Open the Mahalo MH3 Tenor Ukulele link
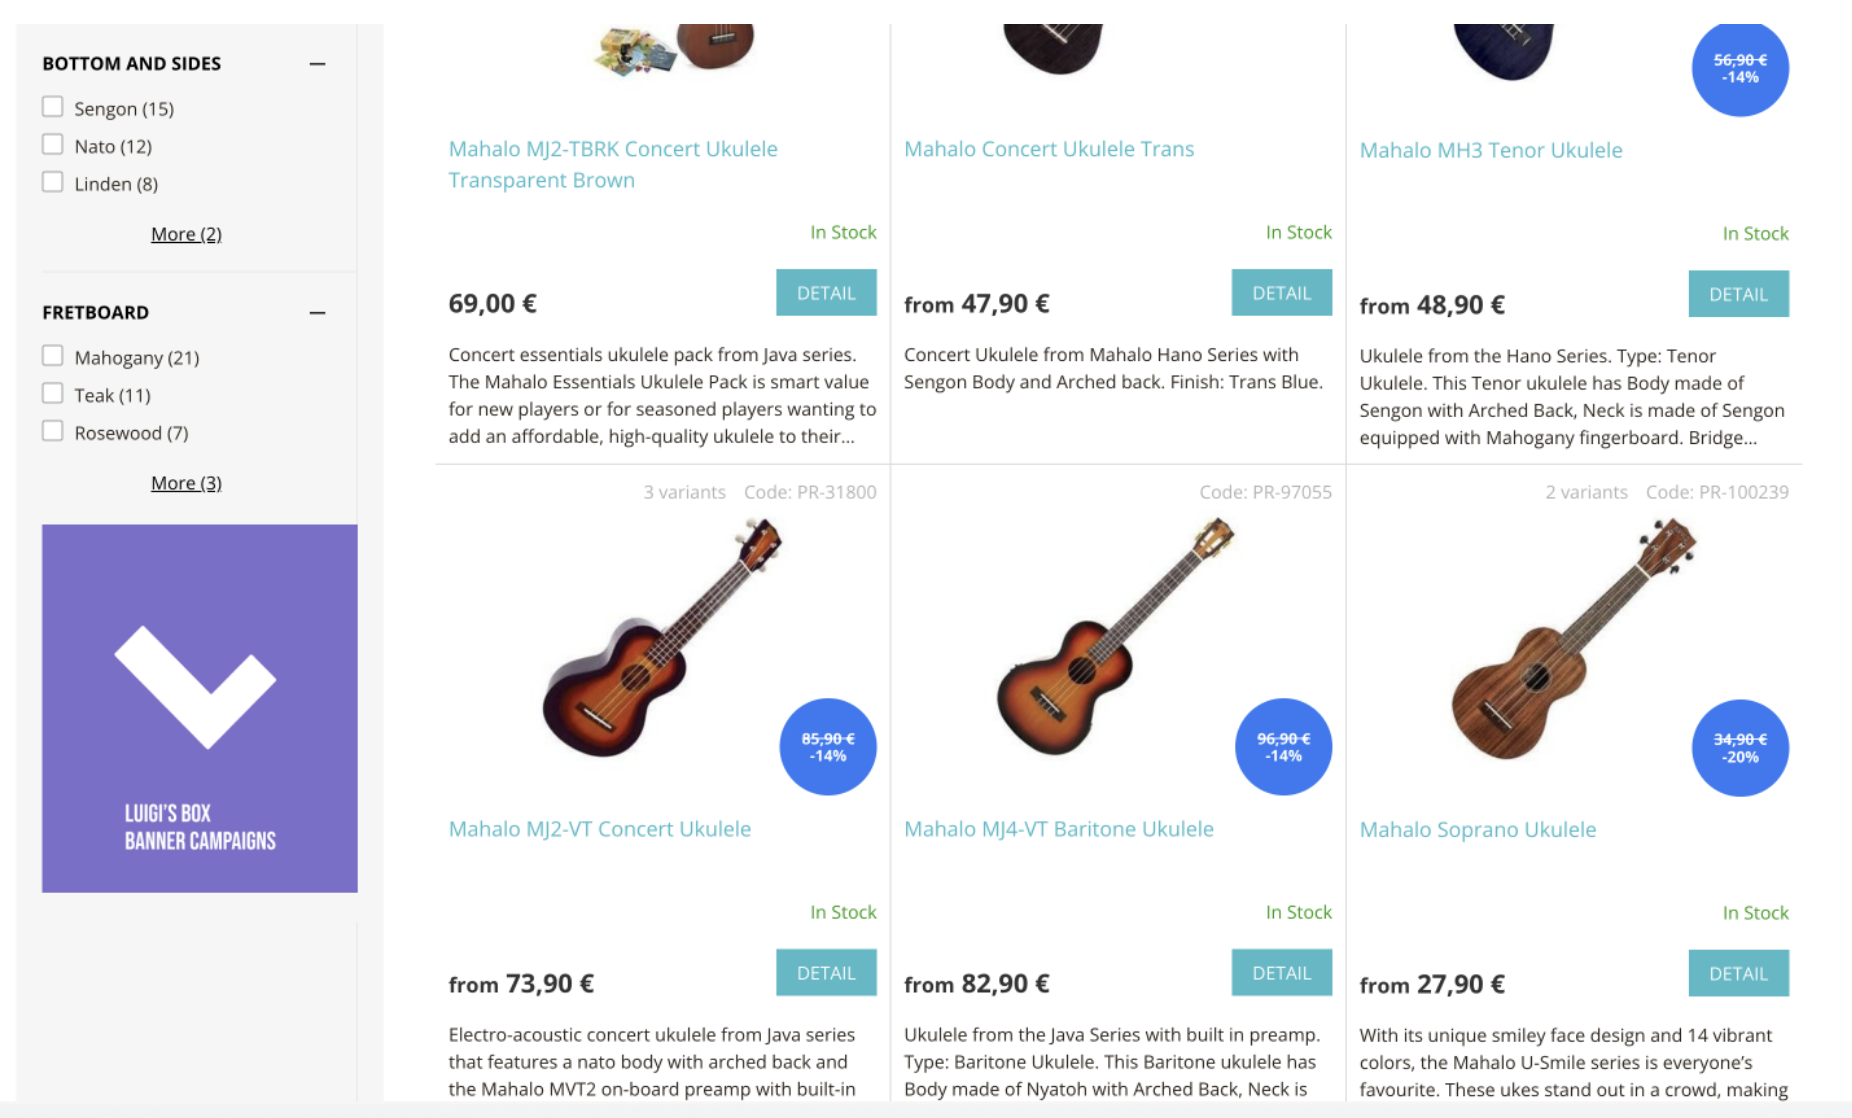Viewport: 1852px width, 1118px height. coord(1490,150)
